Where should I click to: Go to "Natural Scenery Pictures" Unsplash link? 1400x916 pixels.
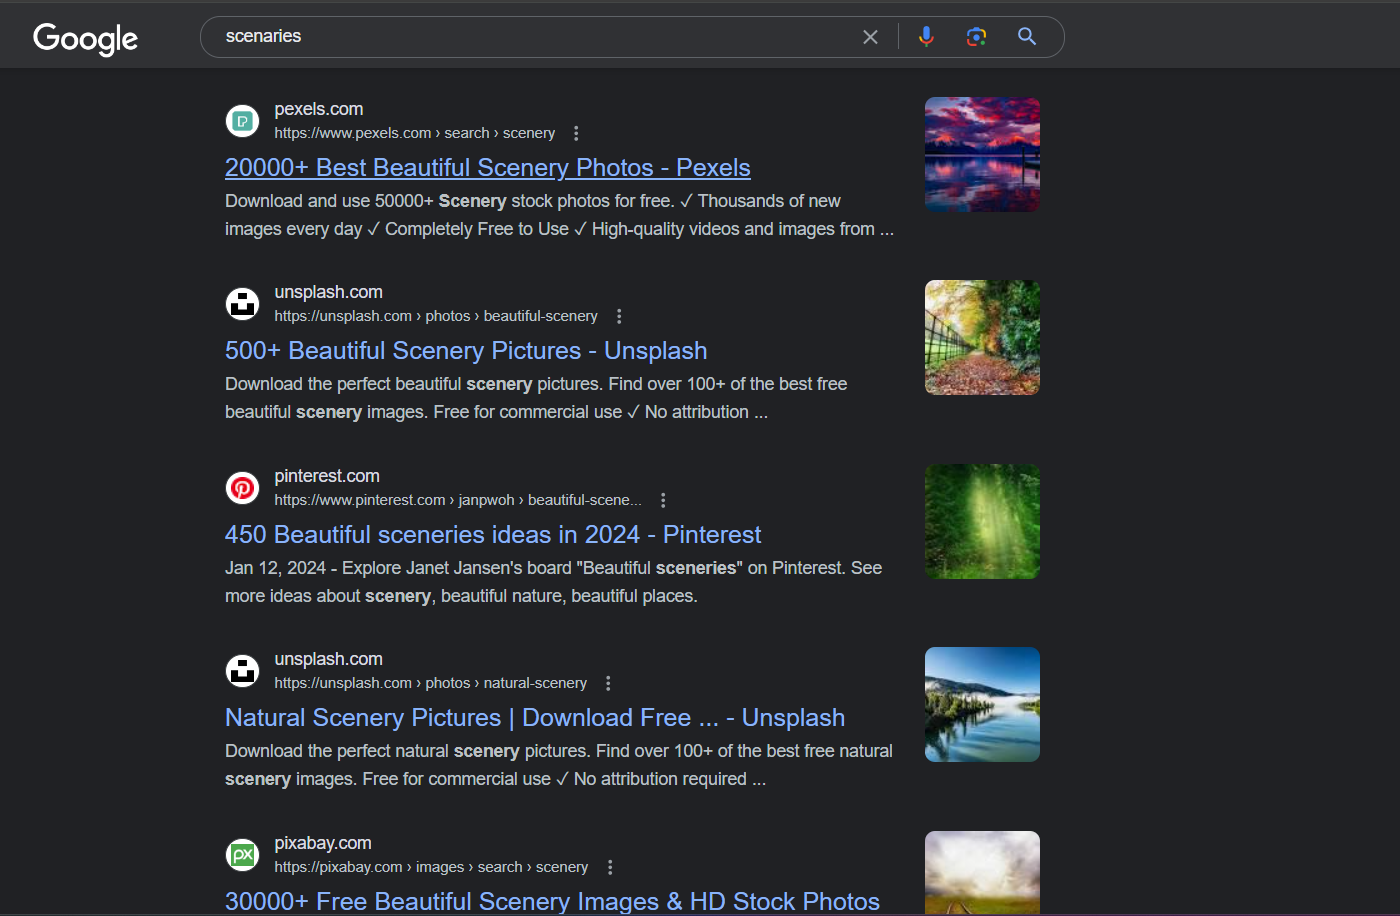click(x=534, y=718)
